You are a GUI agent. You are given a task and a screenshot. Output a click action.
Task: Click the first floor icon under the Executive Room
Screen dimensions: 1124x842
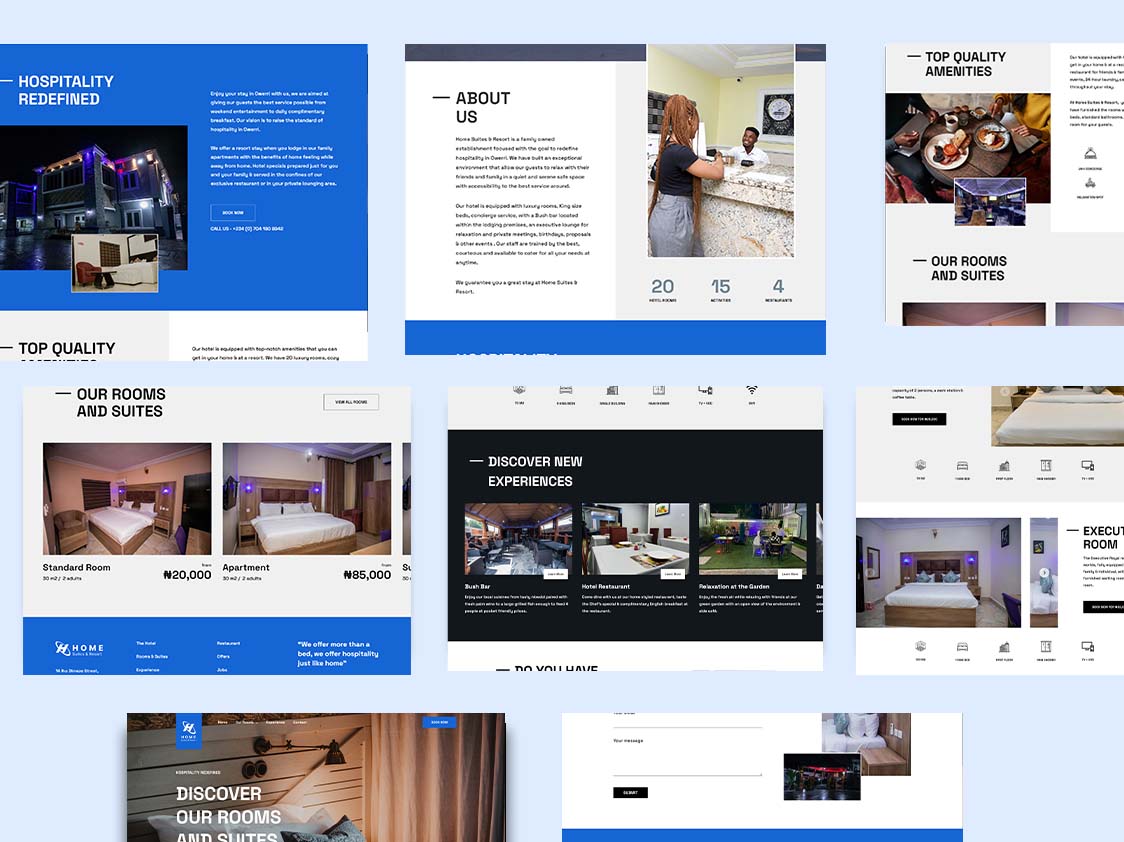pyautogui.click(x=1005, y=647)
